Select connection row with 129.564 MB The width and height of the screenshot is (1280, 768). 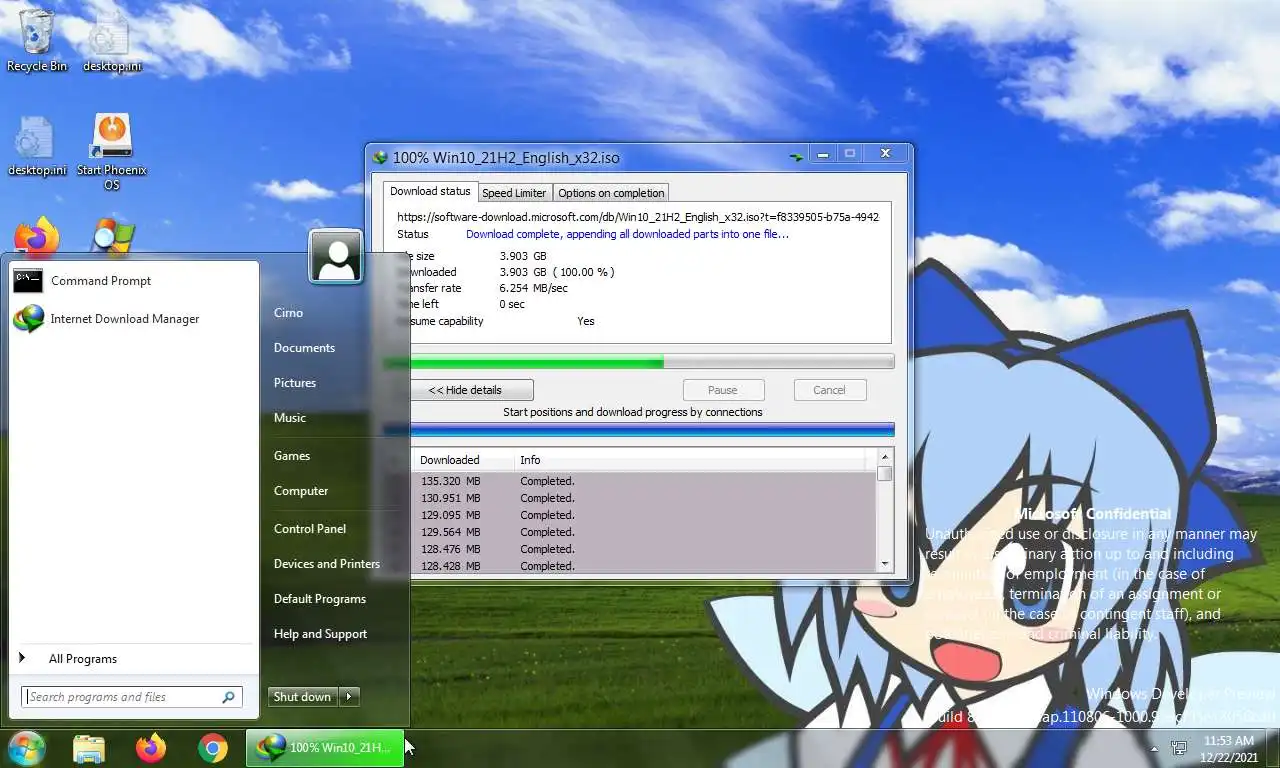pyautogui.click(x=644, y=532)
